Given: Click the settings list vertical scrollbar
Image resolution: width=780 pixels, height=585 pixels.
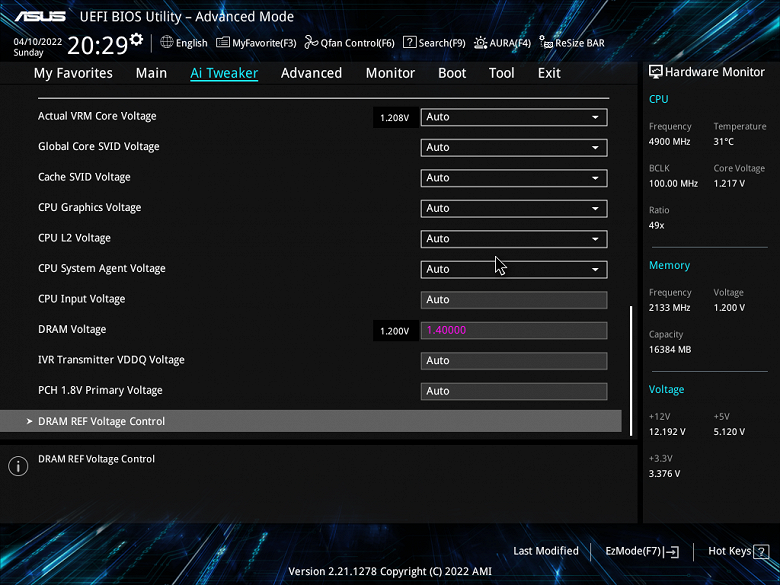Looking at the screenshot, I should (631, 371).
